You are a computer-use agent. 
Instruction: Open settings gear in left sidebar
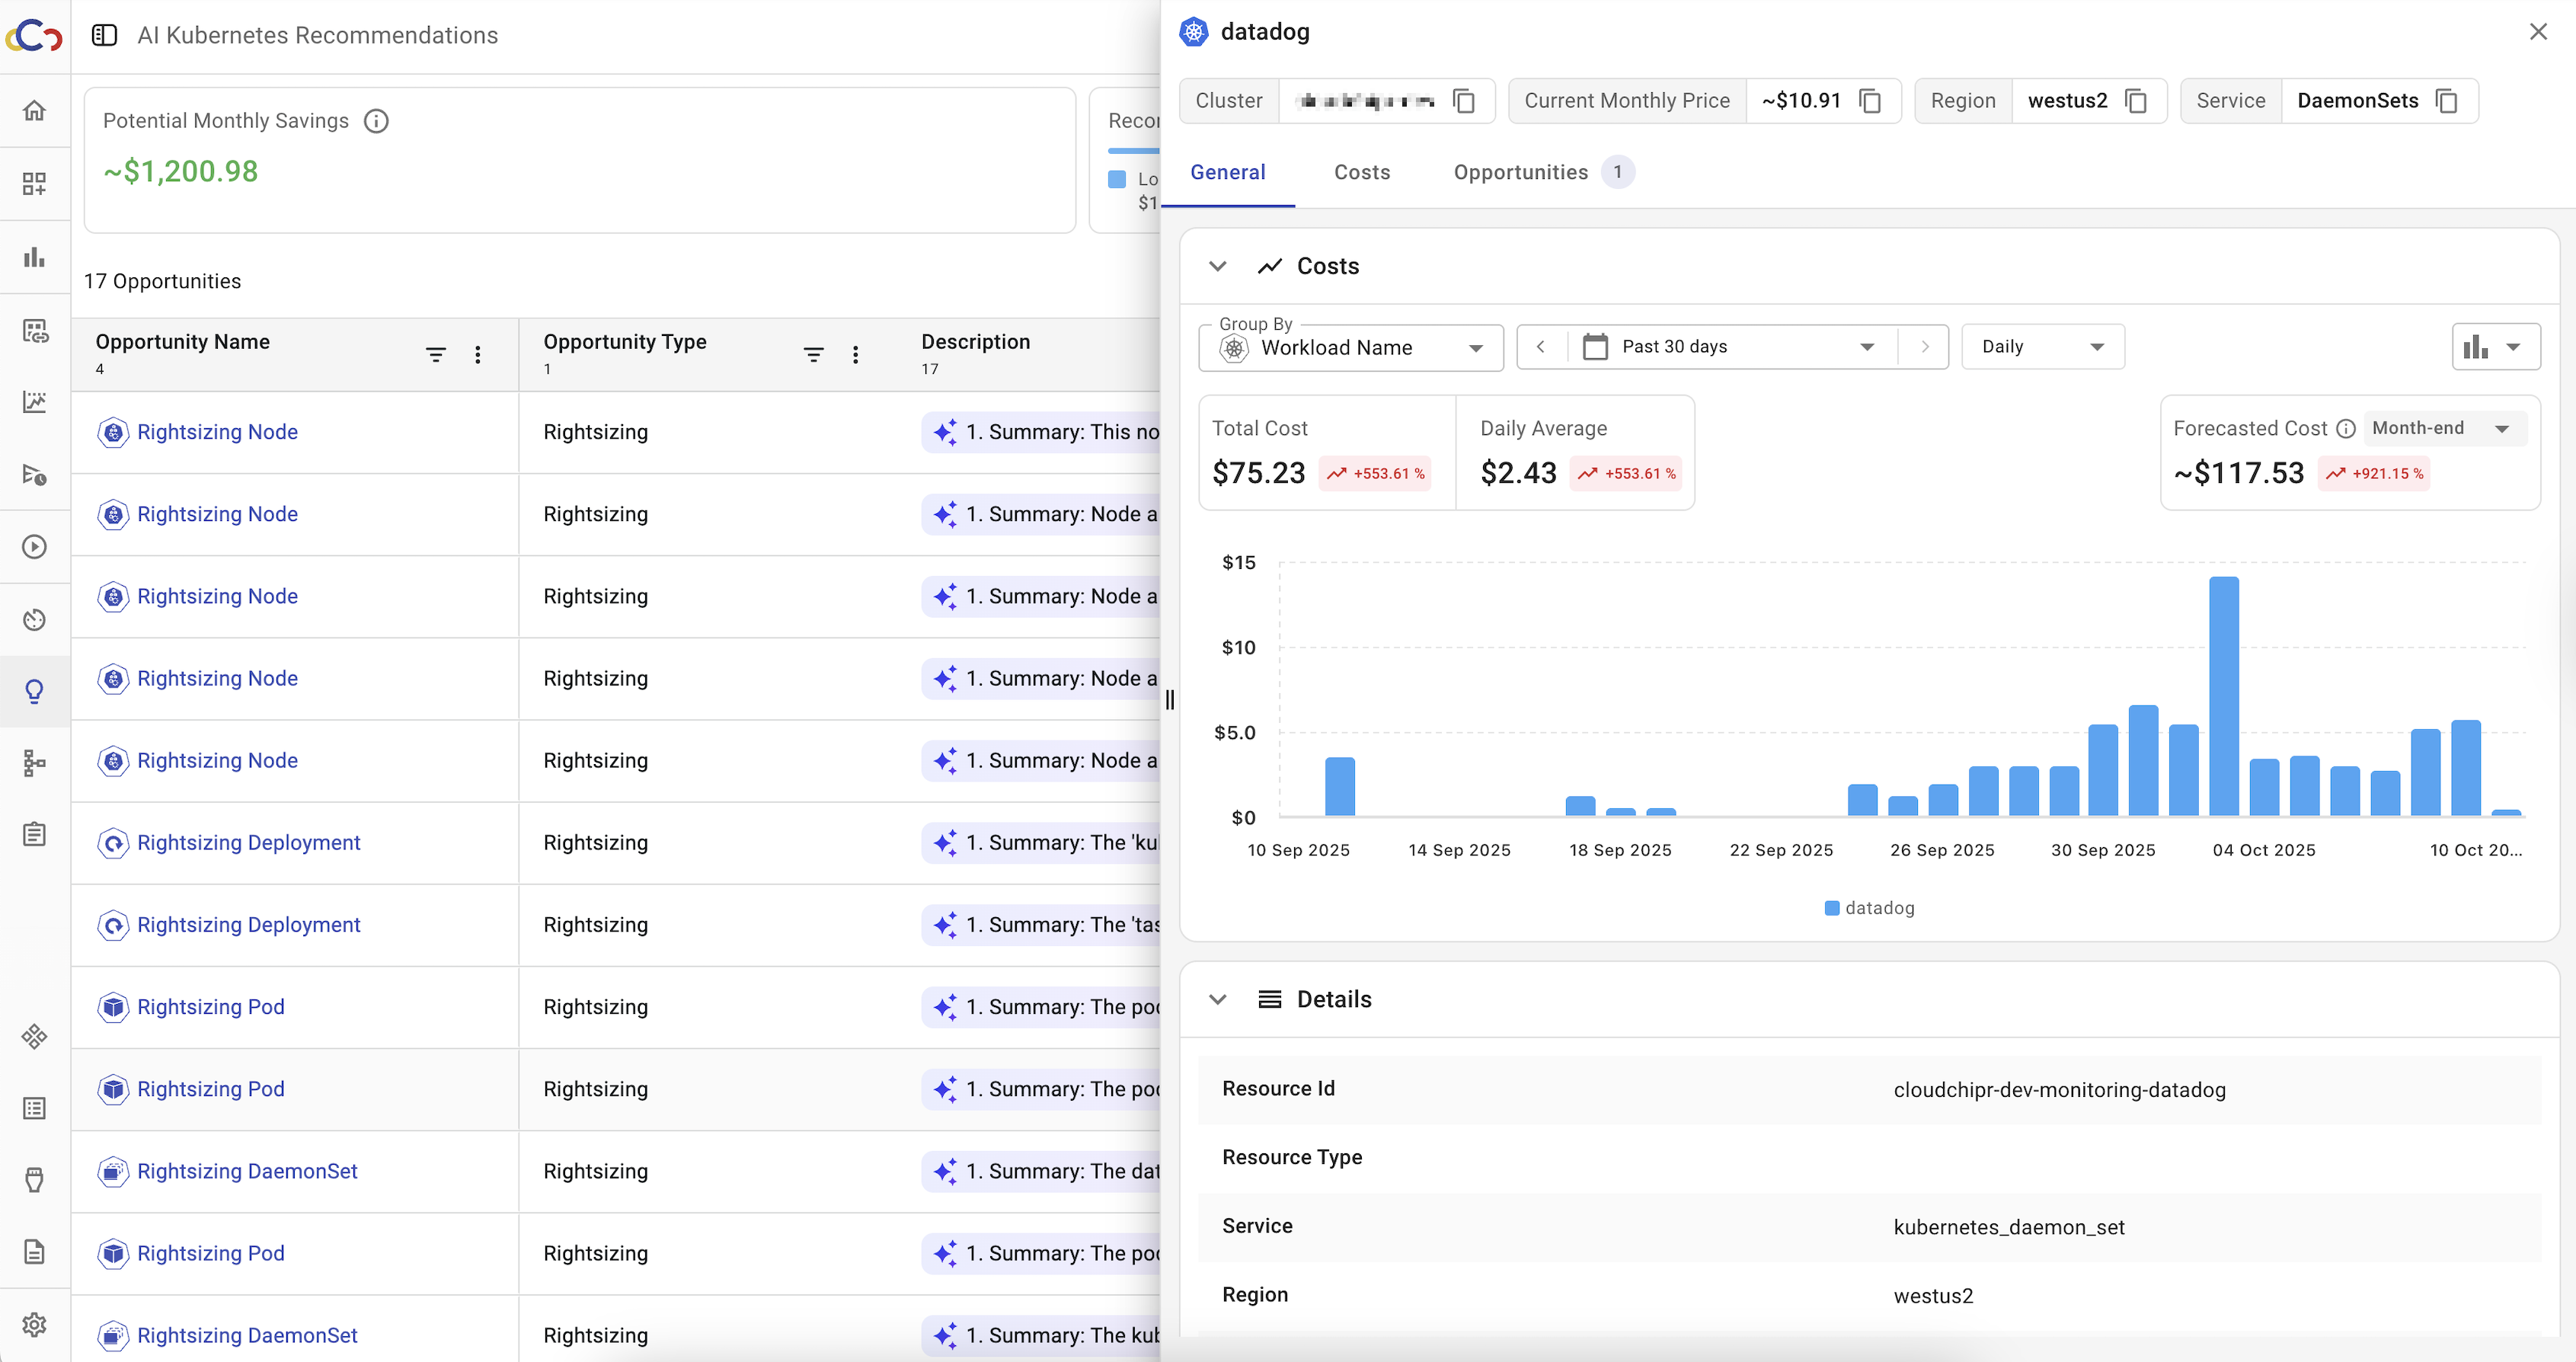(35, 1324)
